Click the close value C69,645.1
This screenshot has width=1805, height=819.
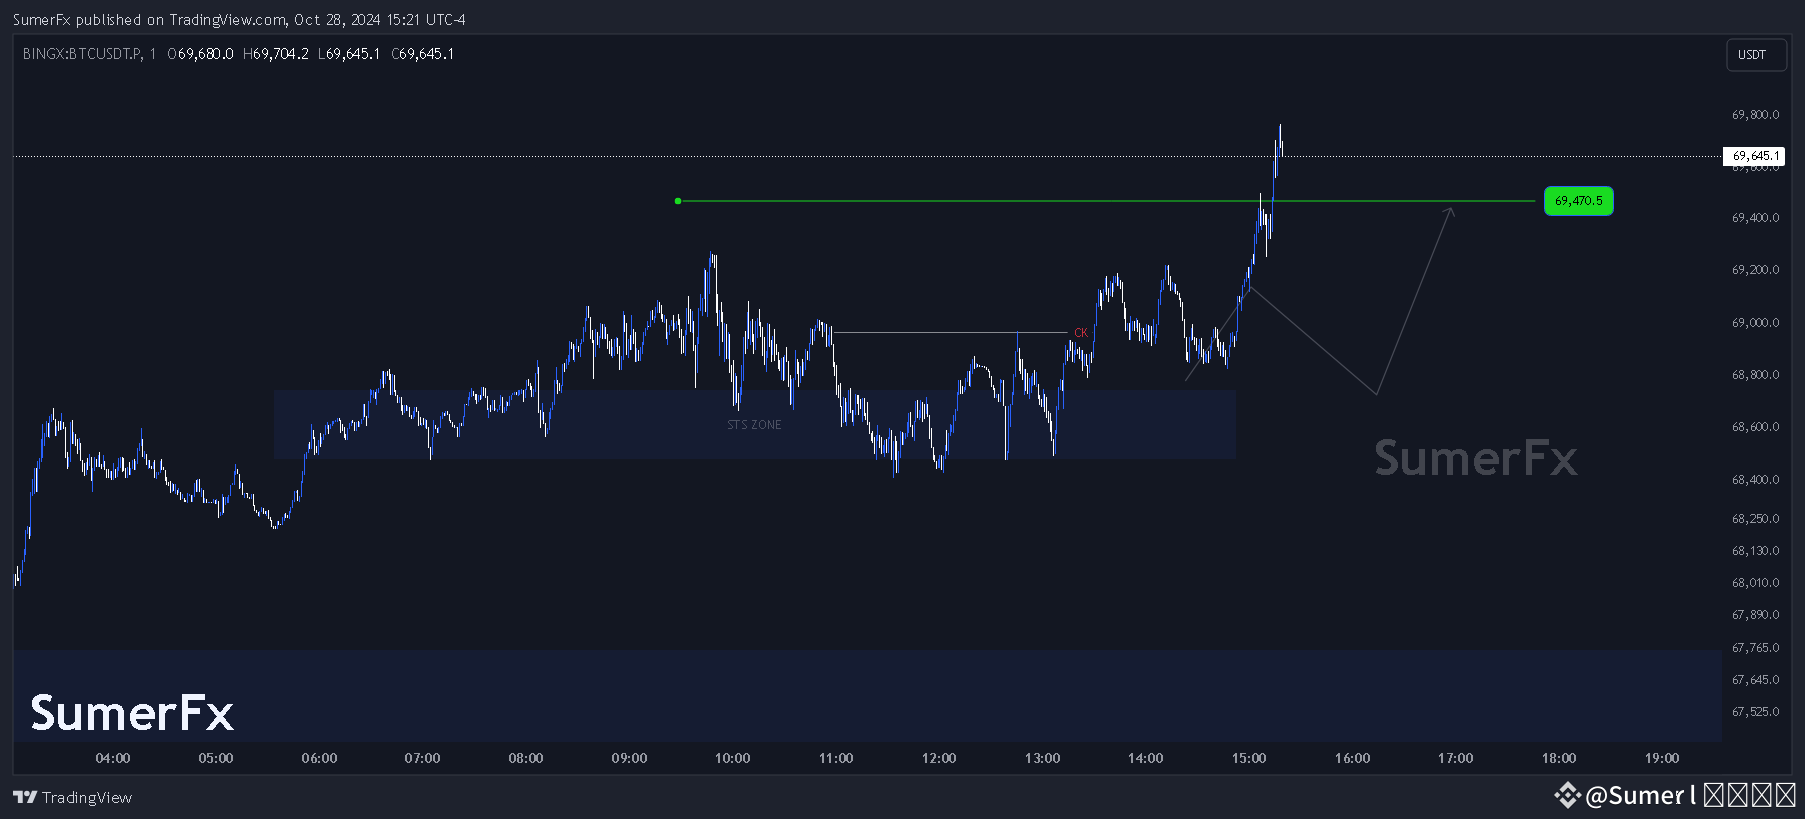(x=423, y=54)
